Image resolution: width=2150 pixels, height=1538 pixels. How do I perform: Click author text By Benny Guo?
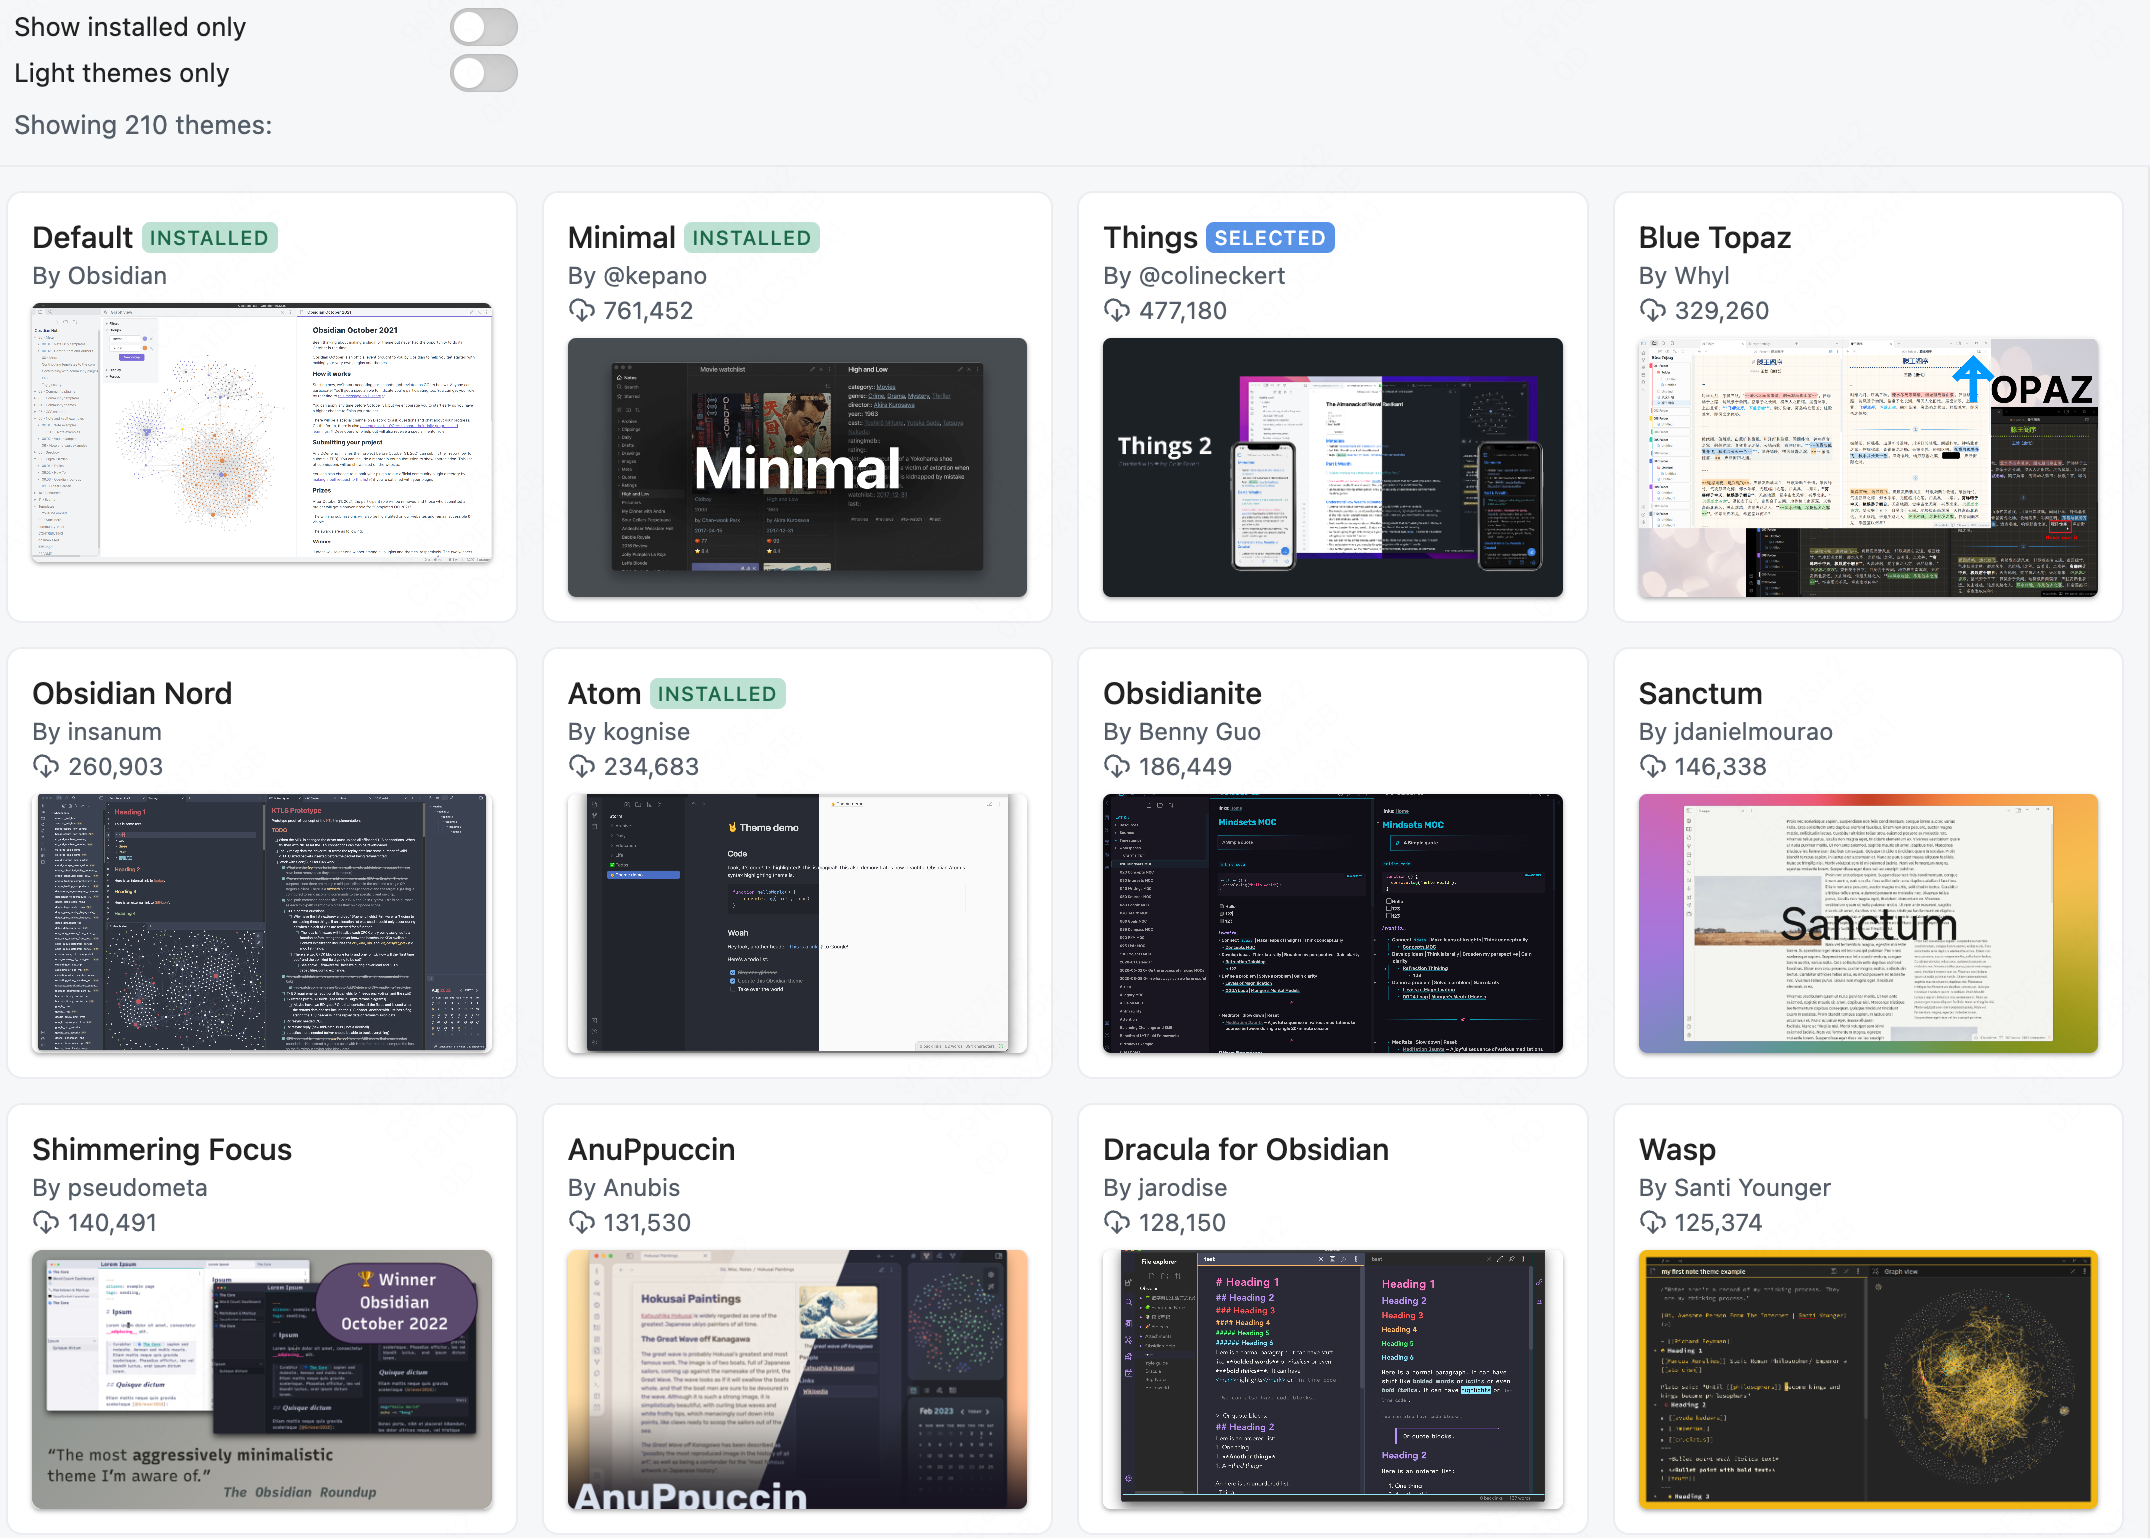(x=1182, y=732)
